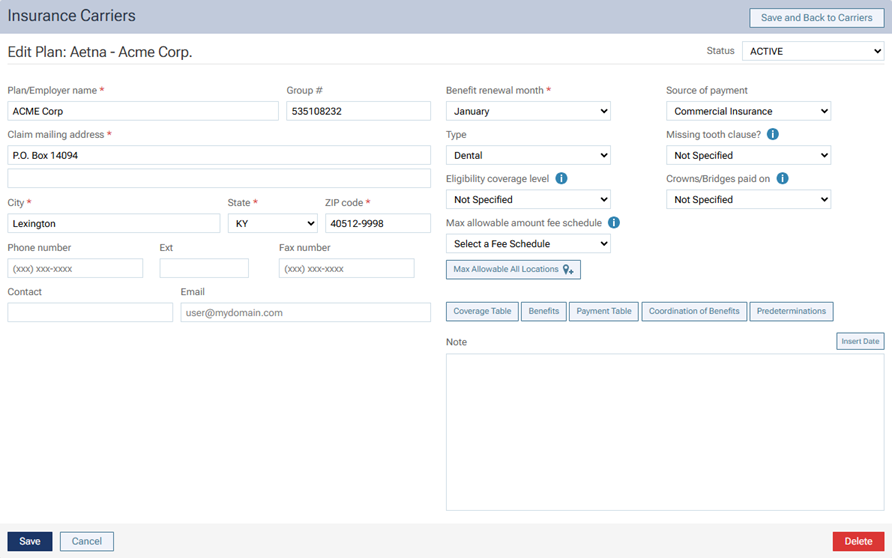Click info icon beside Crowns/Bridges paid on
Screen dimensions: 892x558
click(x=782, y=179)
